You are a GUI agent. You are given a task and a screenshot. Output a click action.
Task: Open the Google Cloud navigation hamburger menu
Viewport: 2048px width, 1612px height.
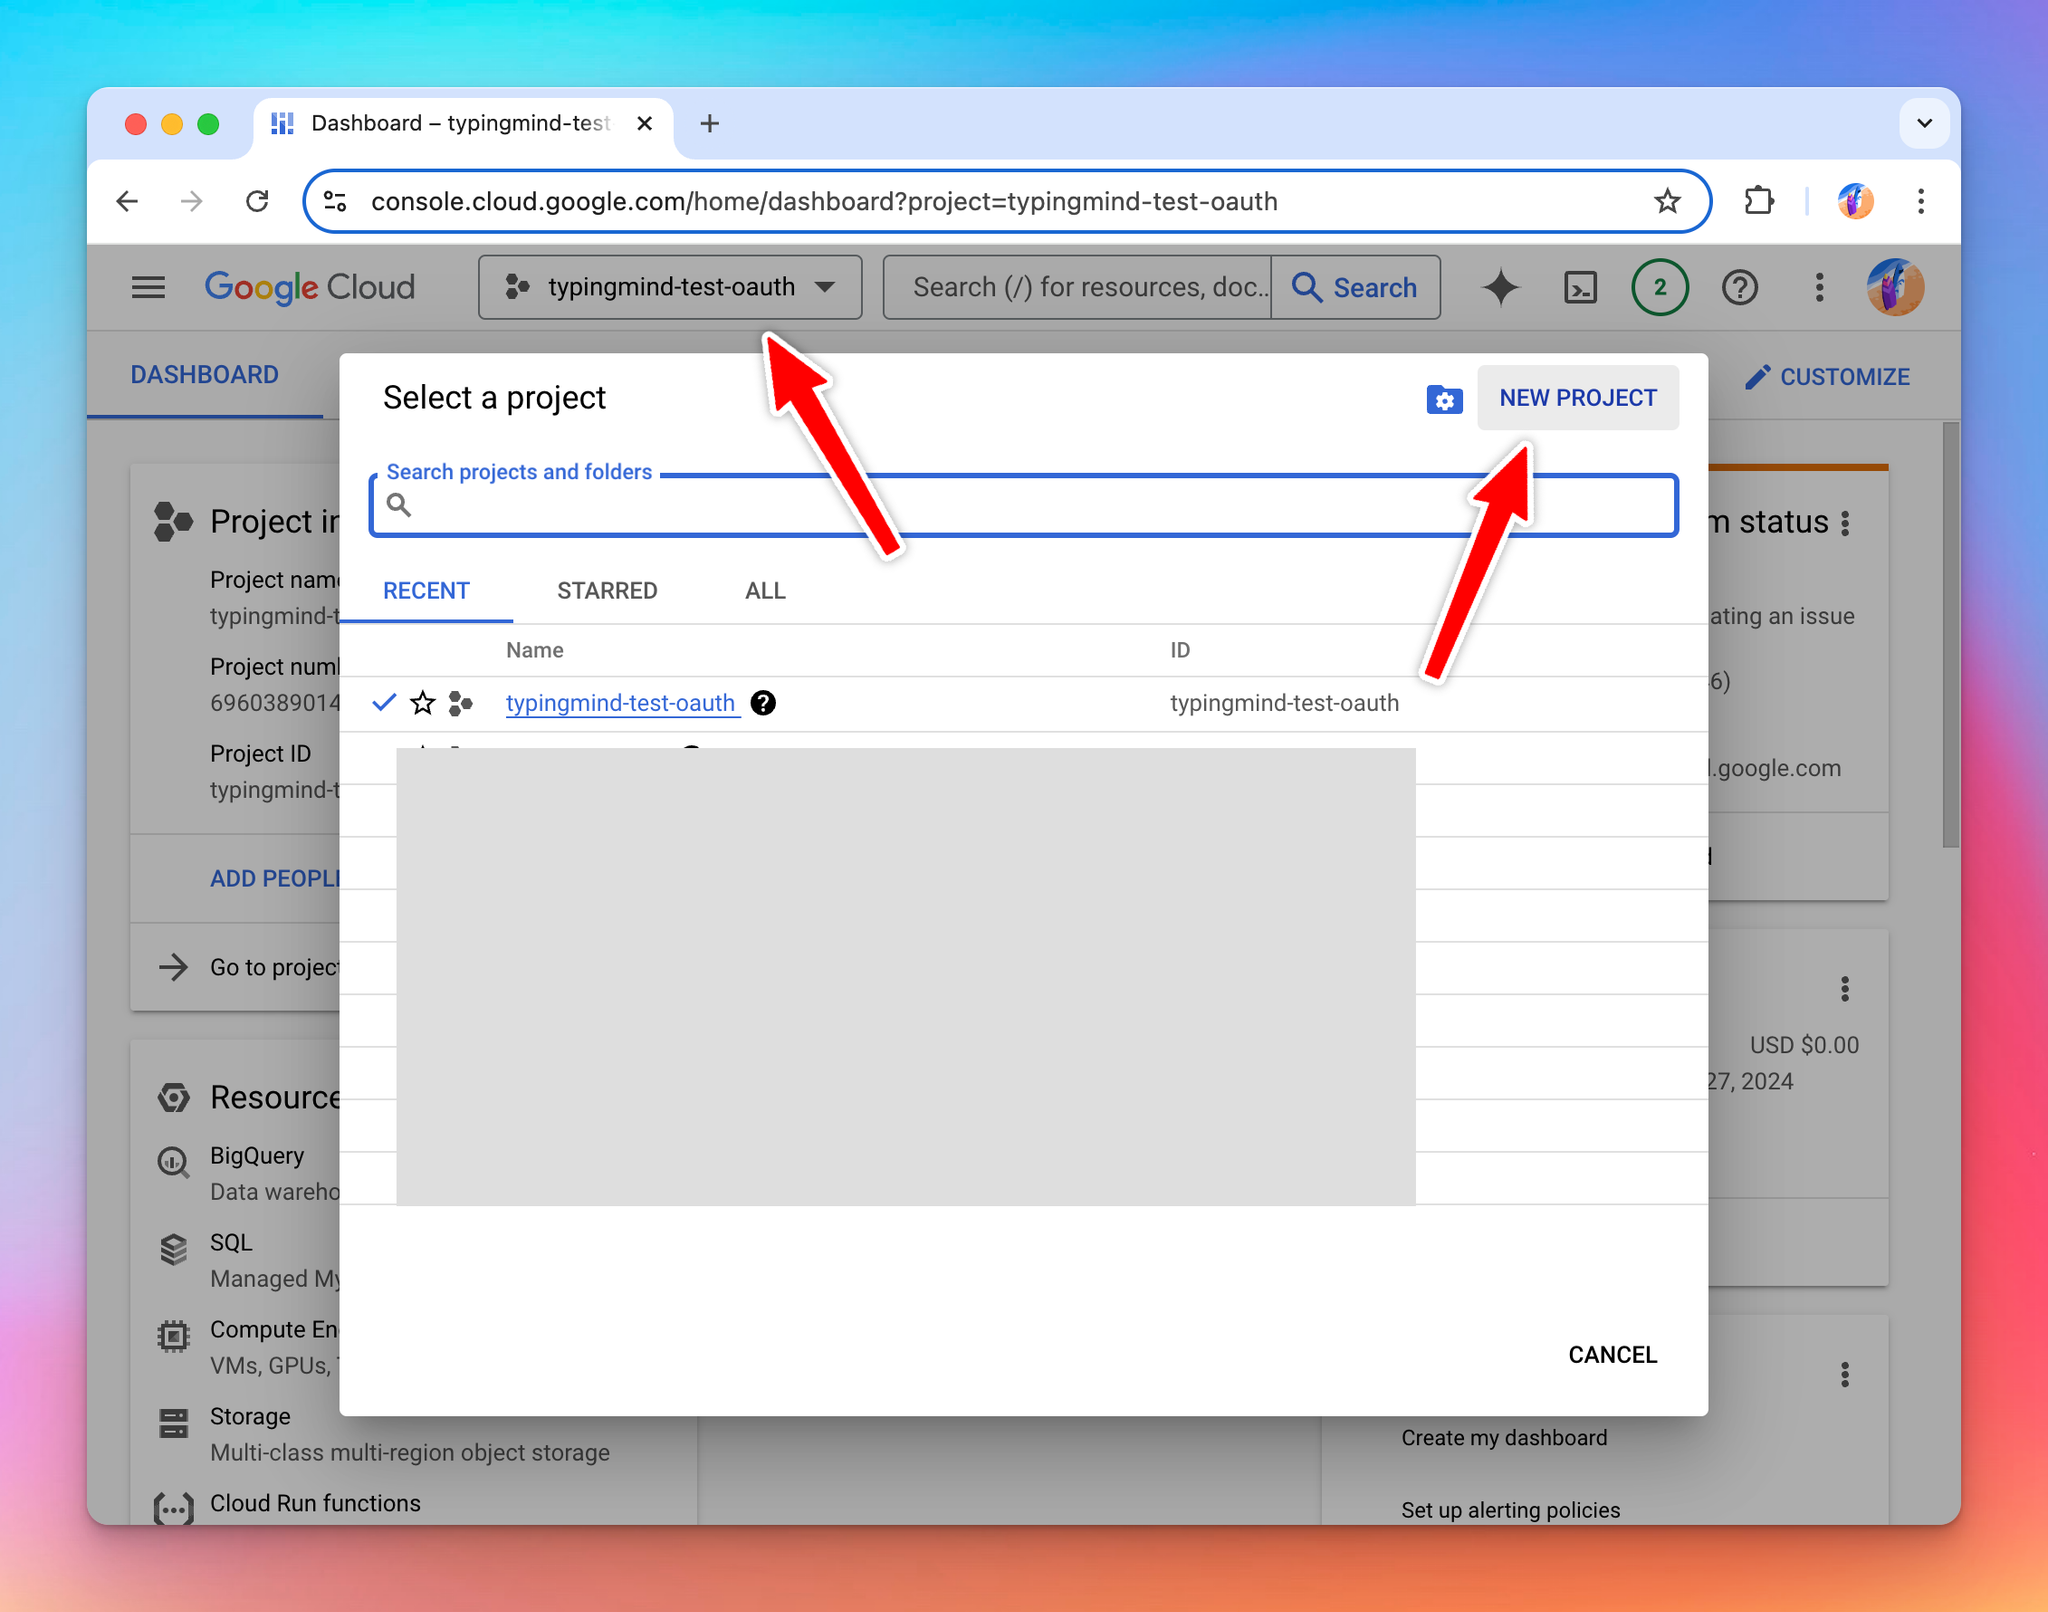click(x=148, y=288)
